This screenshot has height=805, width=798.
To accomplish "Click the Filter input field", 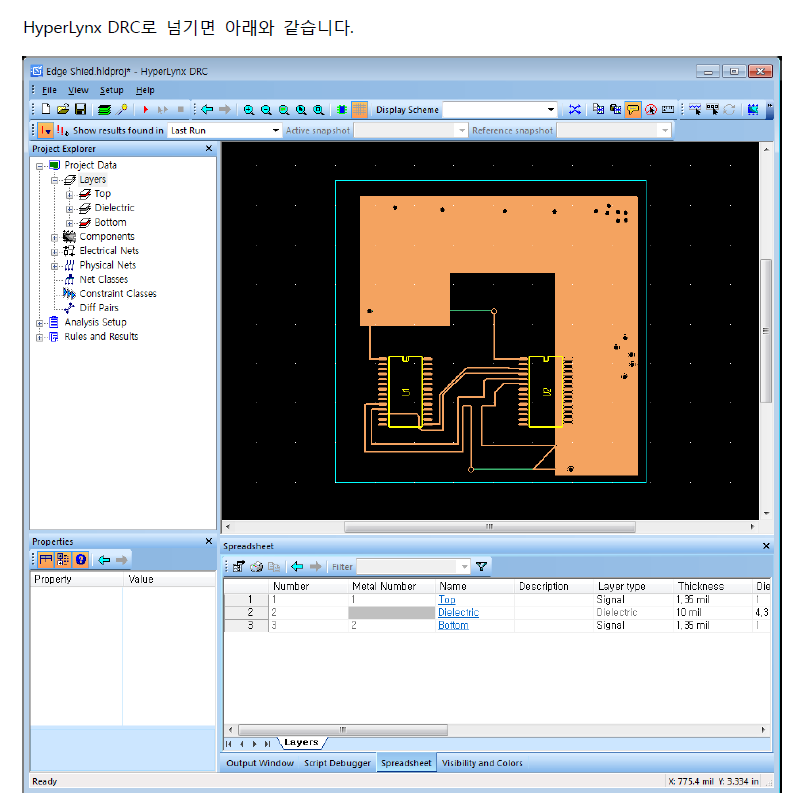I will point(413,567).
